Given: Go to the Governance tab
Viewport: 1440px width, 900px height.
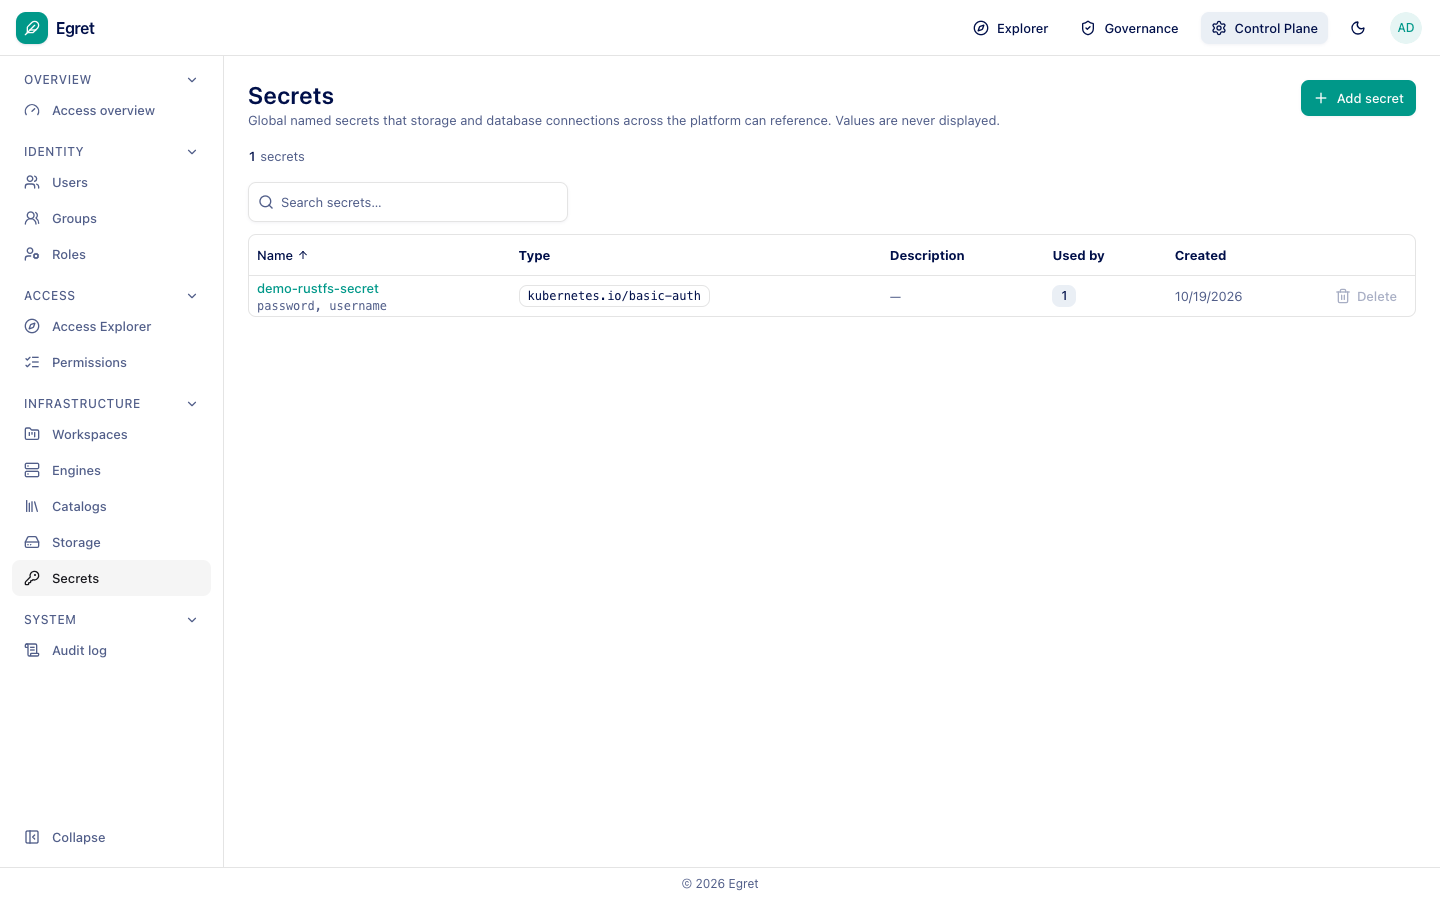Looking at the screenshot, I should [1130, 28].
